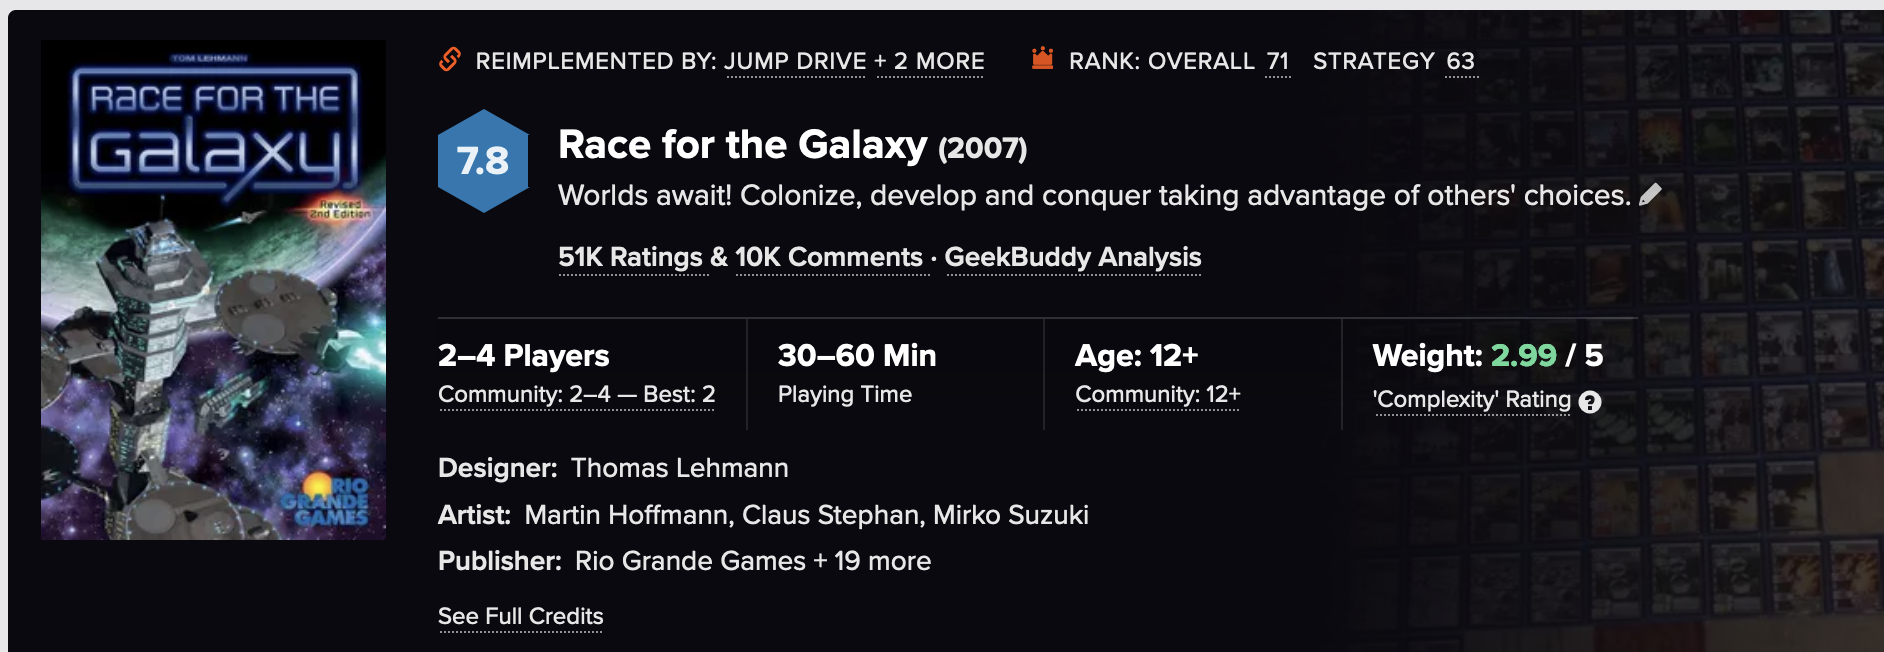Screen dimensions: 1884x652
Task: Open designer Thomas Lehmann's page
Action: (679, 468)
